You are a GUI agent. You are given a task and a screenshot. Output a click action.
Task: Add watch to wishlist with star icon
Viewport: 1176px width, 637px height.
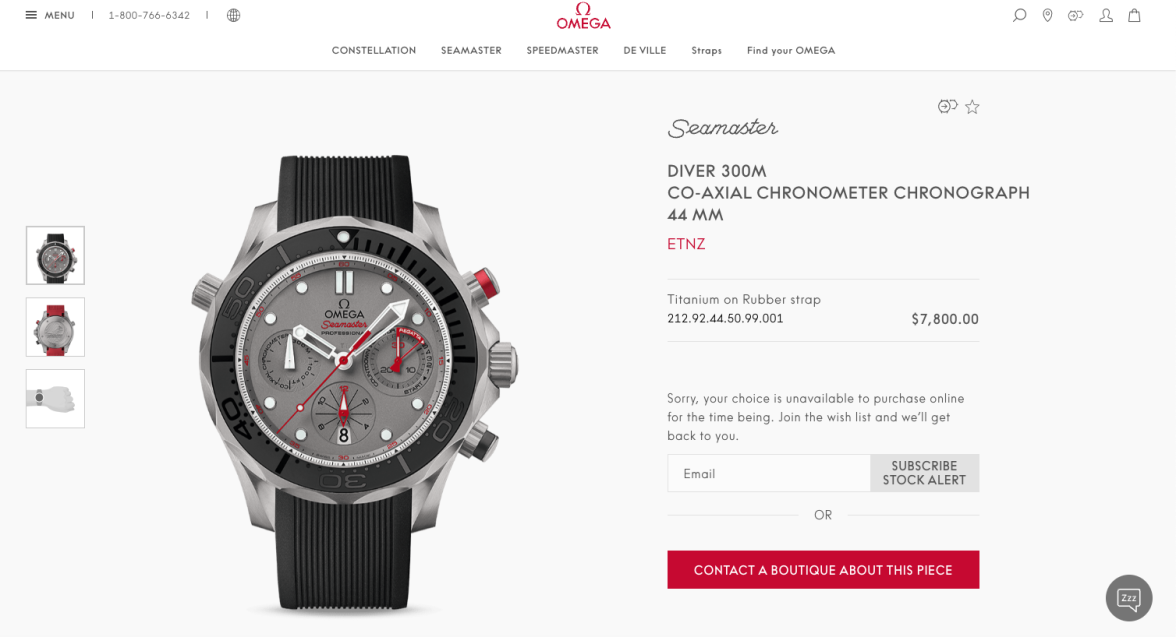(x=972, y=107)
